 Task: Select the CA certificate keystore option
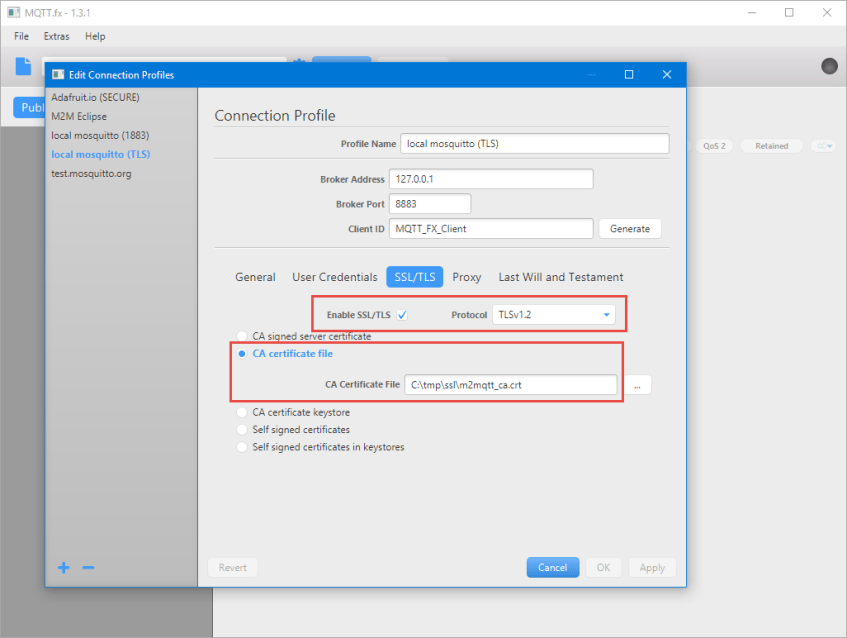tap(240, 411)
